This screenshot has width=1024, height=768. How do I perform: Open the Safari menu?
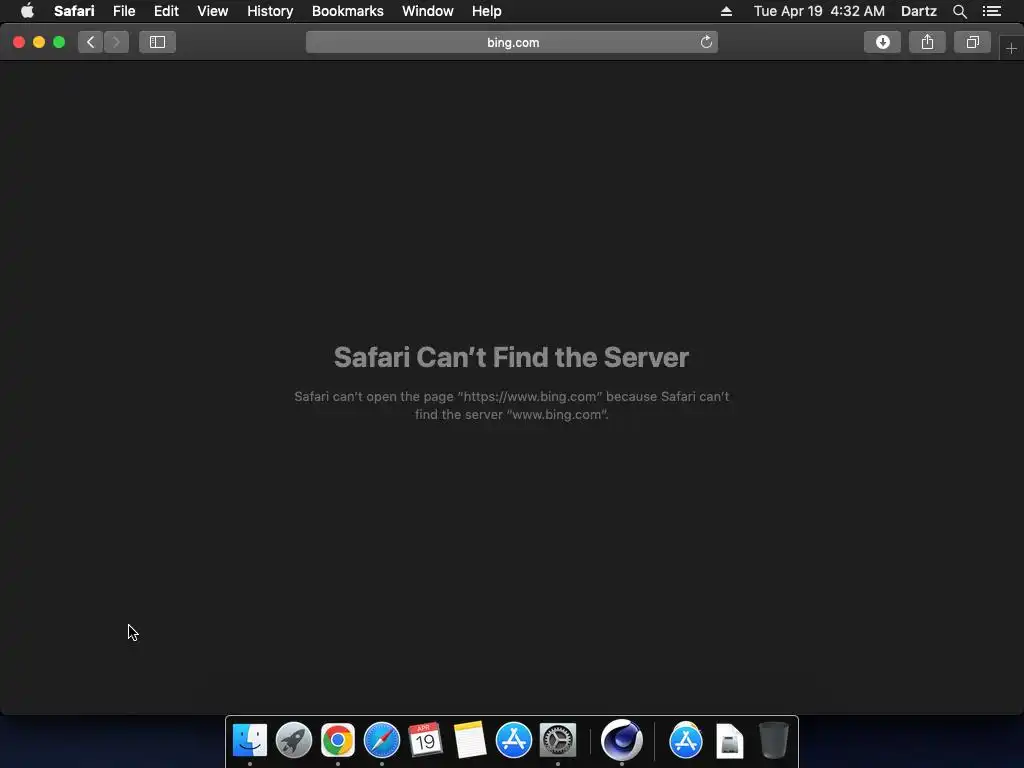(x=74, y=11)
